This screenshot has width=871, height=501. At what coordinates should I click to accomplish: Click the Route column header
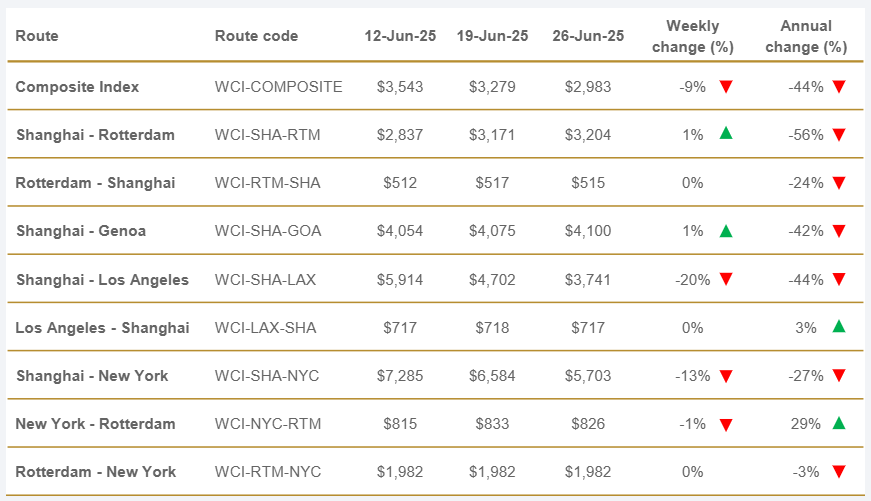37,36
